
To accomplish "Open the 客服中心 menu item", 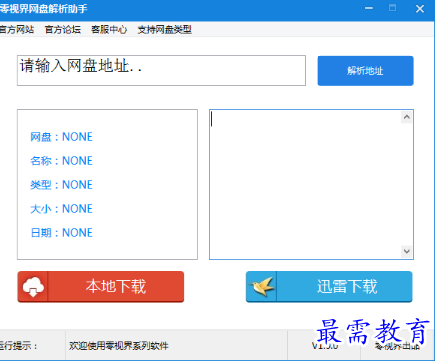I will pos(109,30).
